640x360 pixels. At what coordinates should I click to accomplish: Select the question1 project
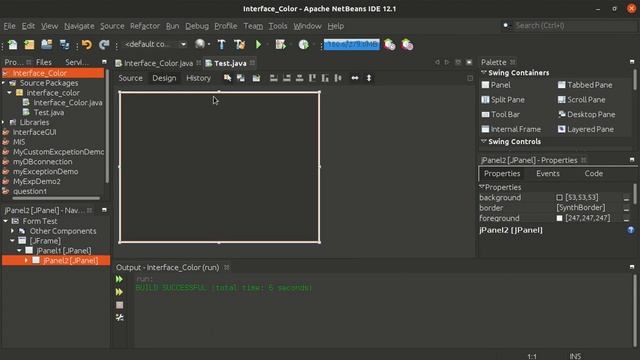click(29, 191)
